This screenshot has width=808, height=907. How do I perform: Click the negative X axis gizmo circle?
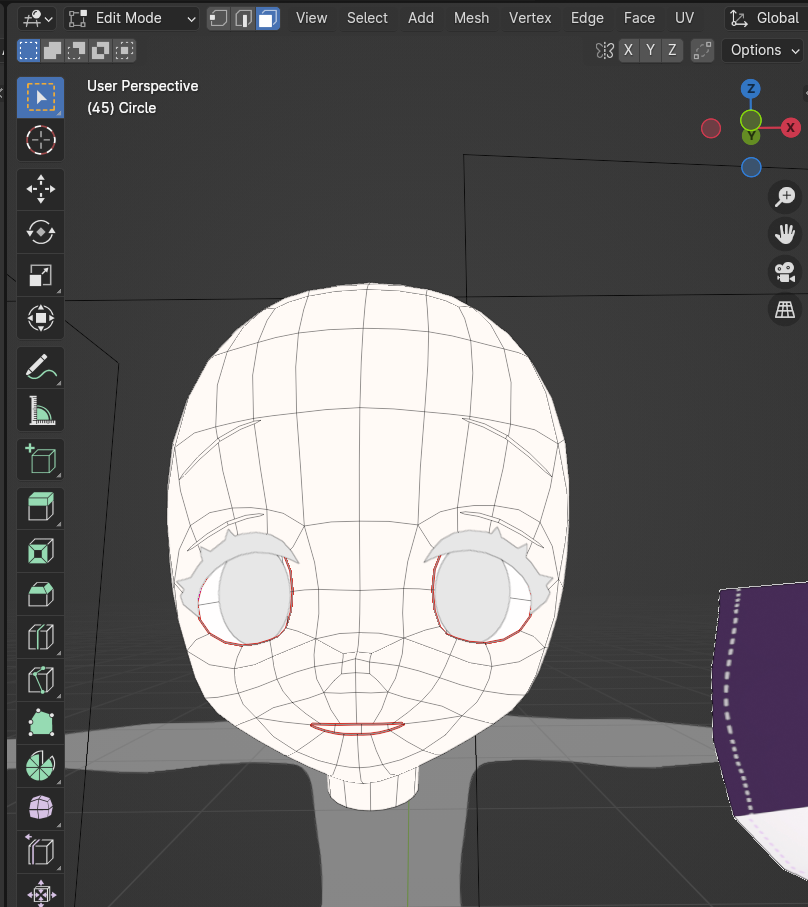[711, 128]
